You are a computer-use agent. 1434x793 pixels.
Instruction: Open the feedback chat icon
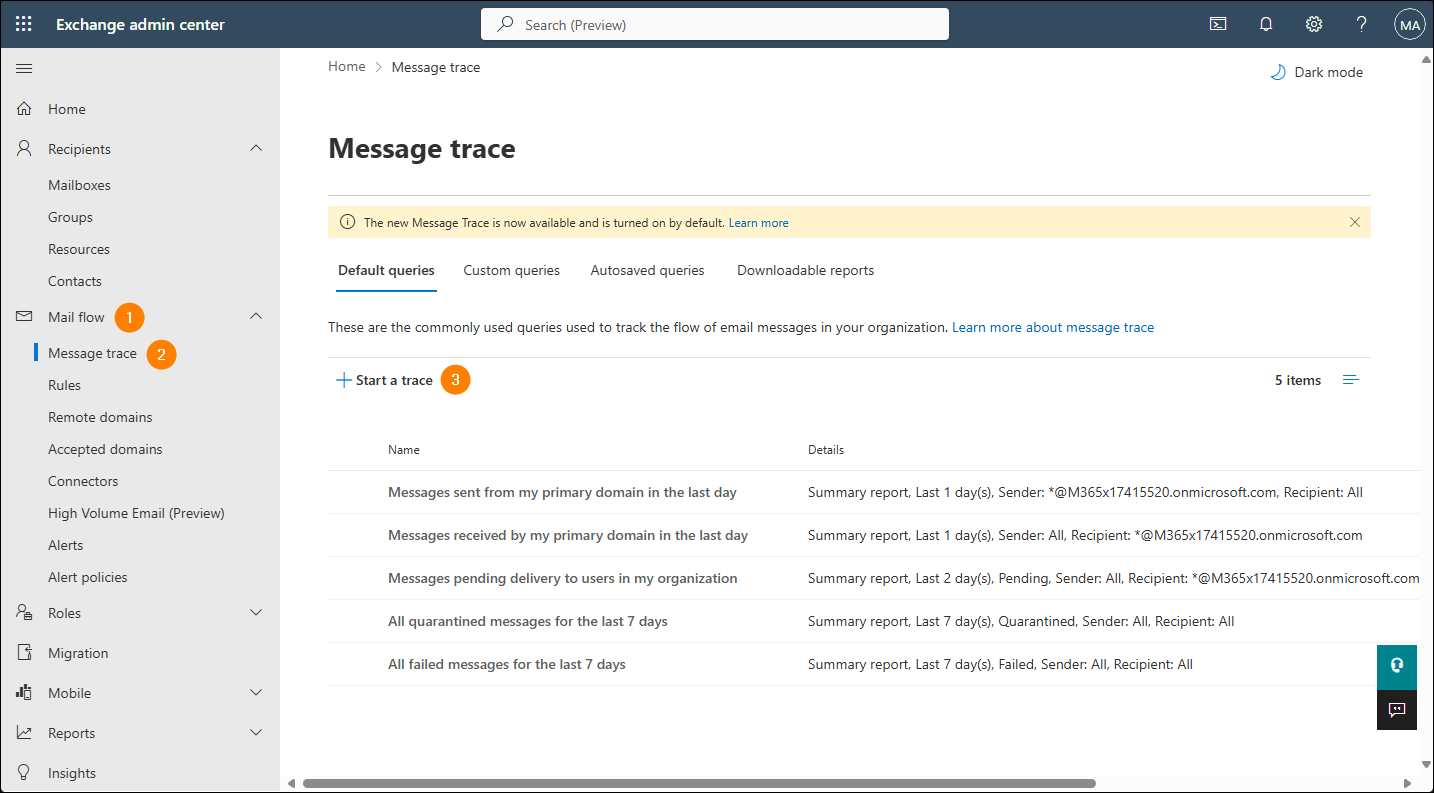(x=1396, y=710)
